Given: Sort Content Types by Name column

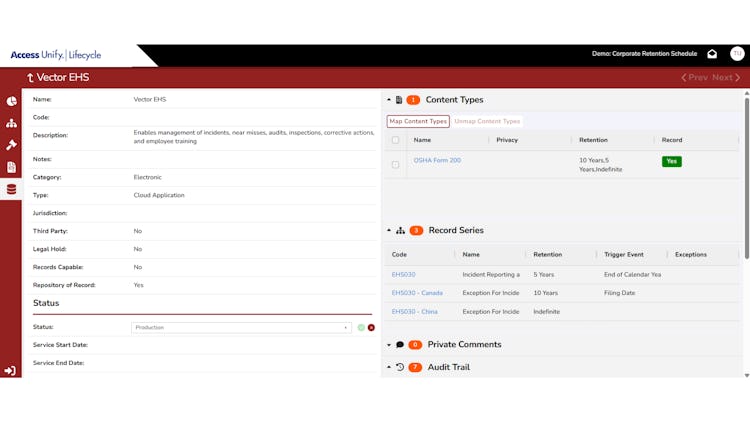Looking at the screenshot, I should click(x=422, y=140).
